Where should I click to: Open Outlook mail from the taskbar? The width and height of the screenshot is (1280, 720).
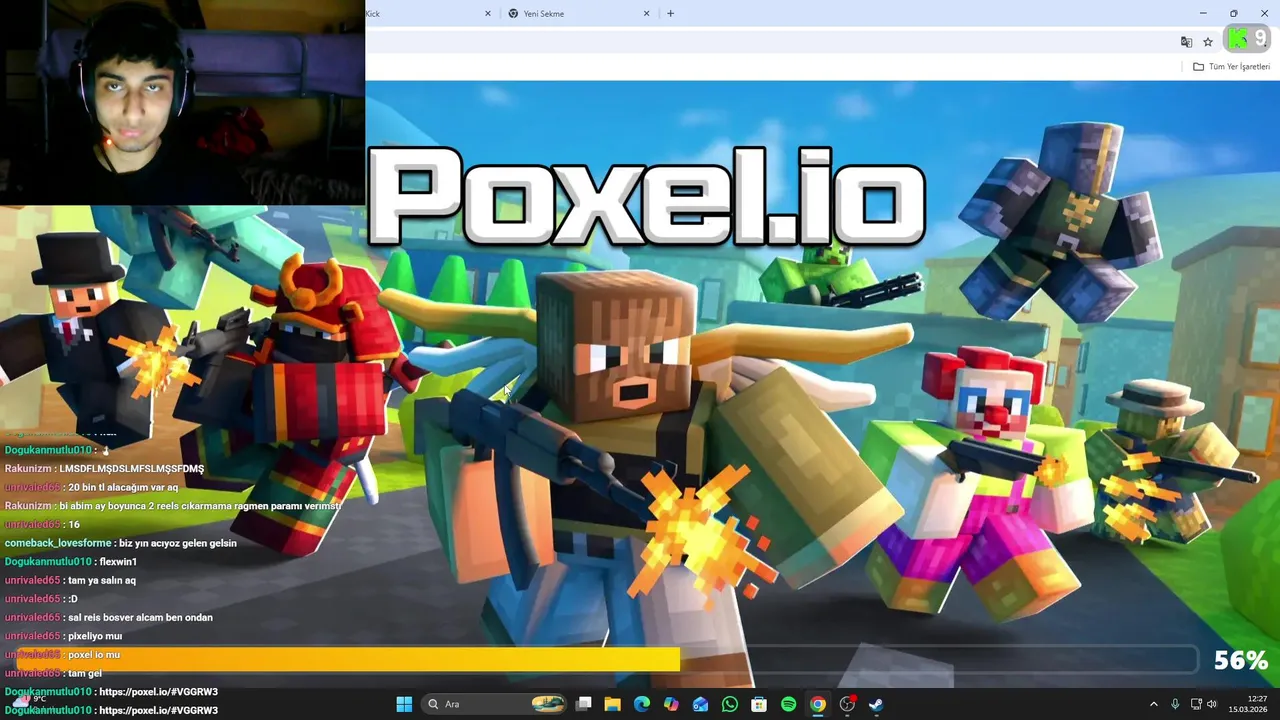(700, 704)
